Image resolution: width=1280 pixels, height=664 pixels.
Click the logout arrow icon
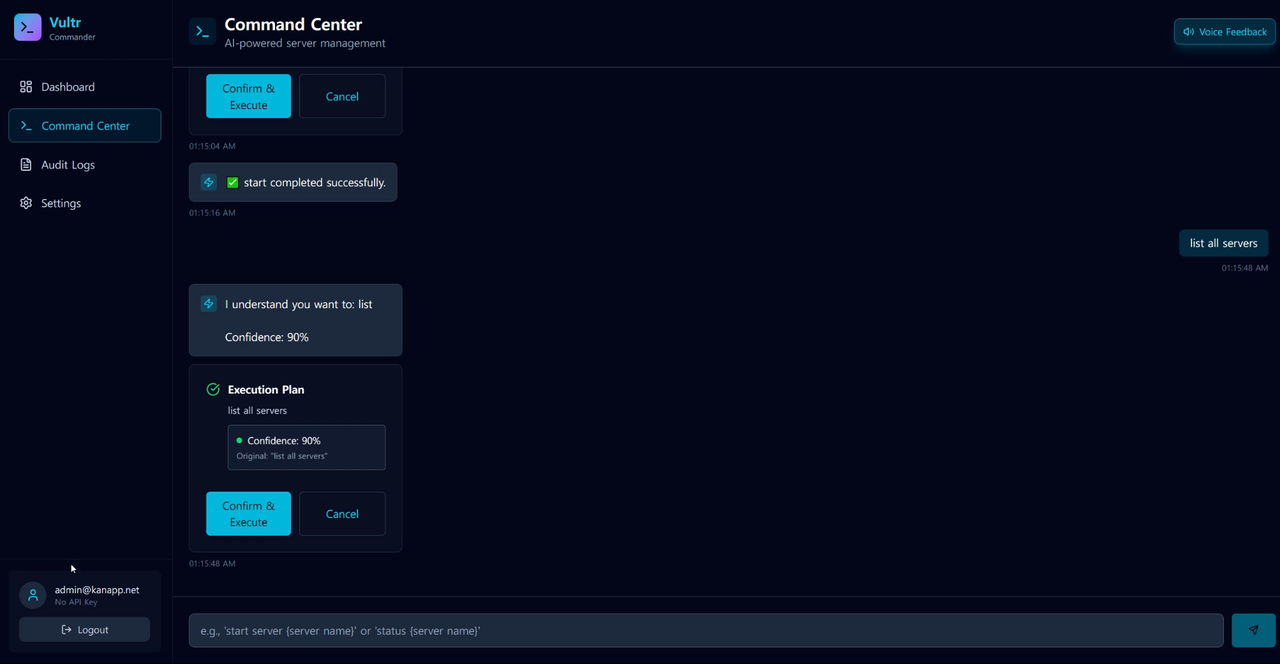pos(66,630)
